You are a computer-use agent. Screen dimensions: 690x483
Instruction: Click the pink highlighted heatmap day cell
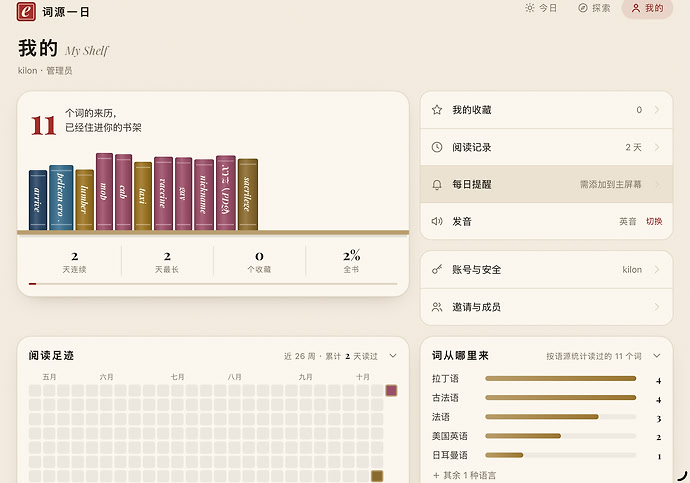pyautogui.click(x=391, y=391)
